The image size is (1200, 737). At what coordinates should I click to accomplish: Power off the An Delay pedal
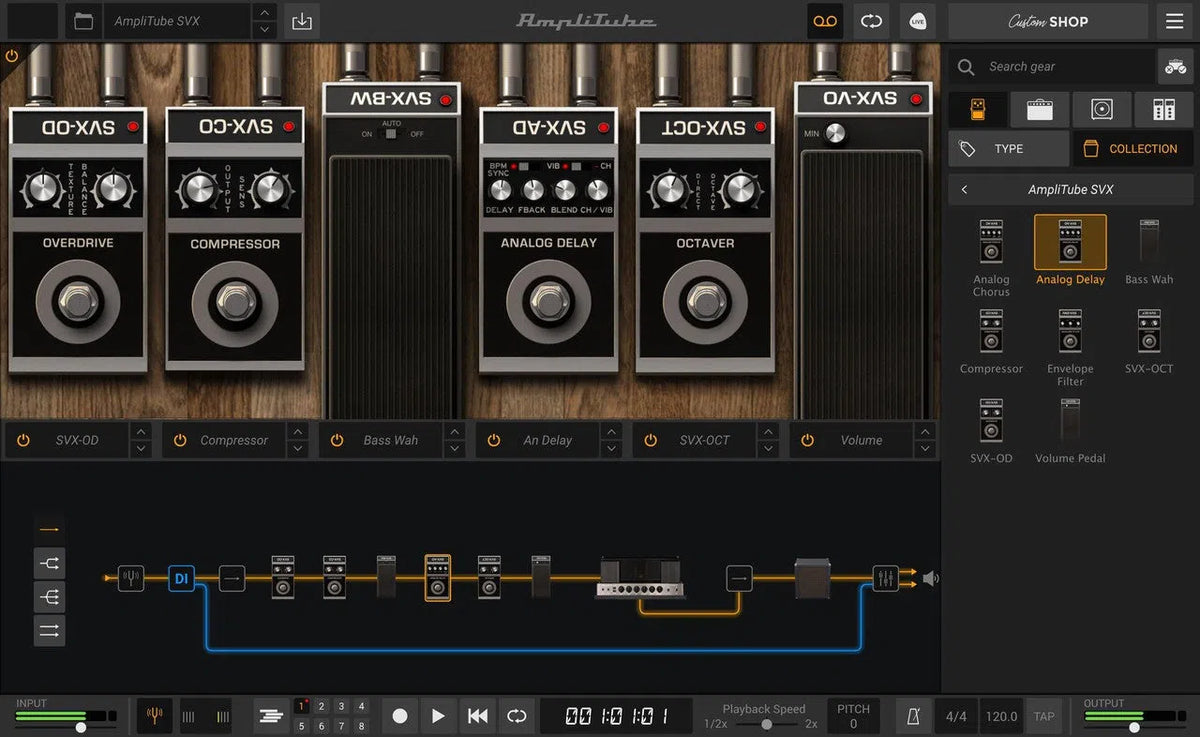(492, 440)
